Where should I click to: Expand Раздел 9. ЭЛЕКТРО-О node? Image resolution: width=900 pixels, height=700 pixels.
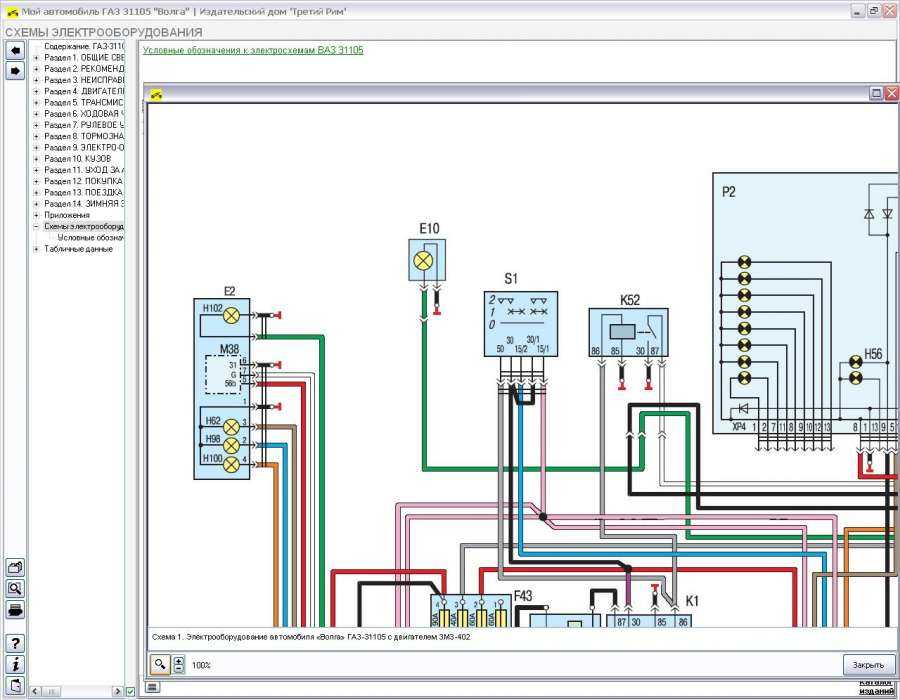(x=36, y=147)
